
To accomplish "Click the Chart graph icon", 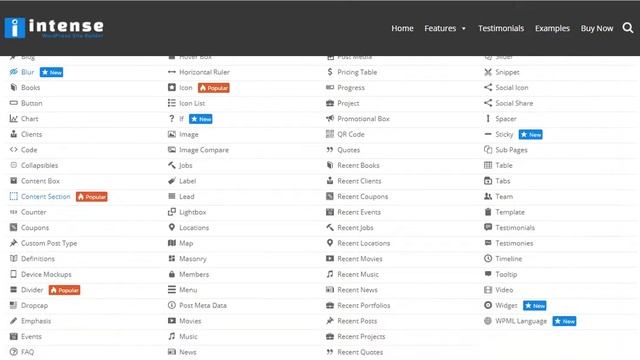I will 13,119.
